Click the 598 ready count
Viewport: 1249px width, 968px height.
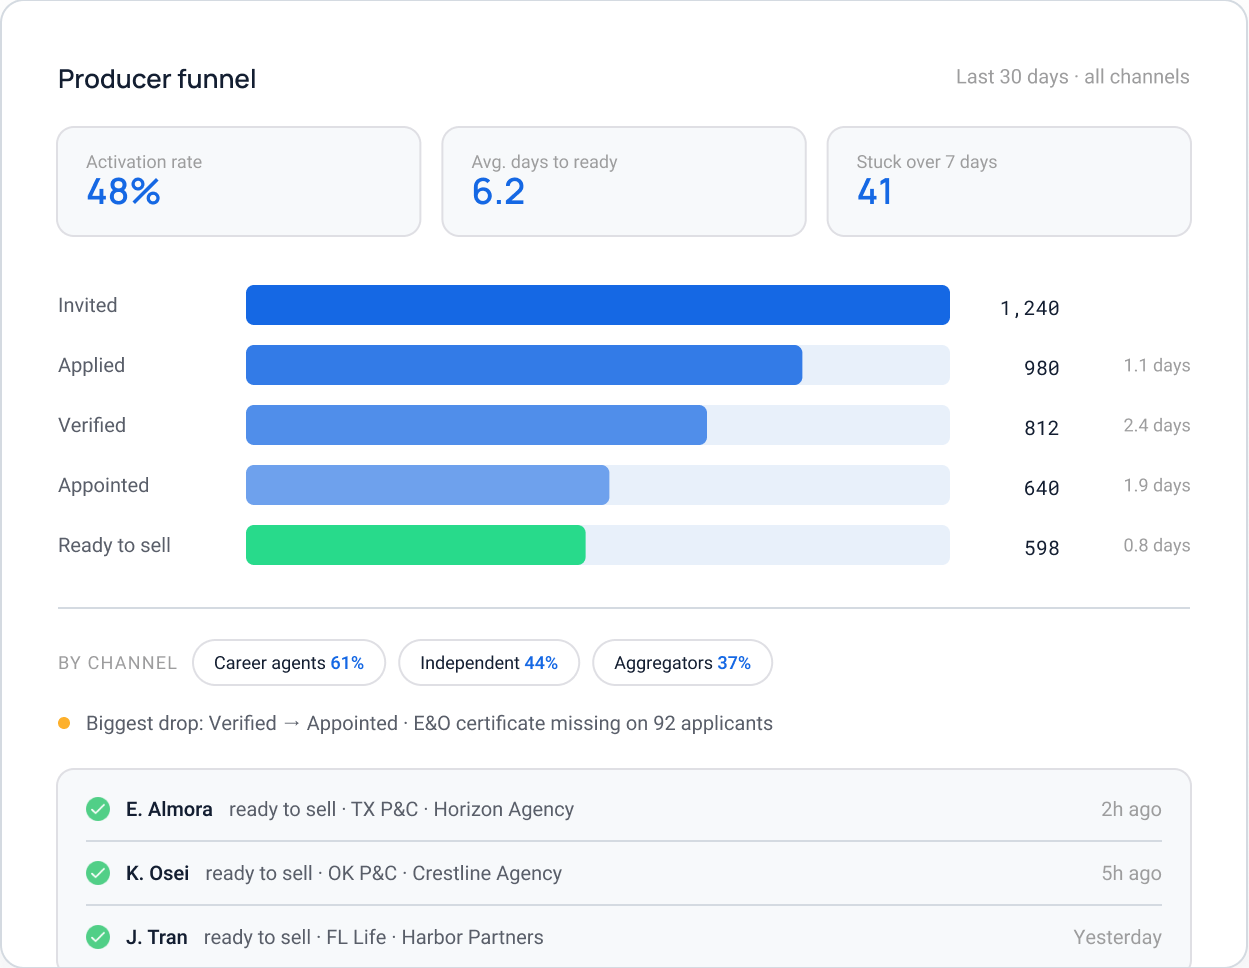tap(1041, 548)
